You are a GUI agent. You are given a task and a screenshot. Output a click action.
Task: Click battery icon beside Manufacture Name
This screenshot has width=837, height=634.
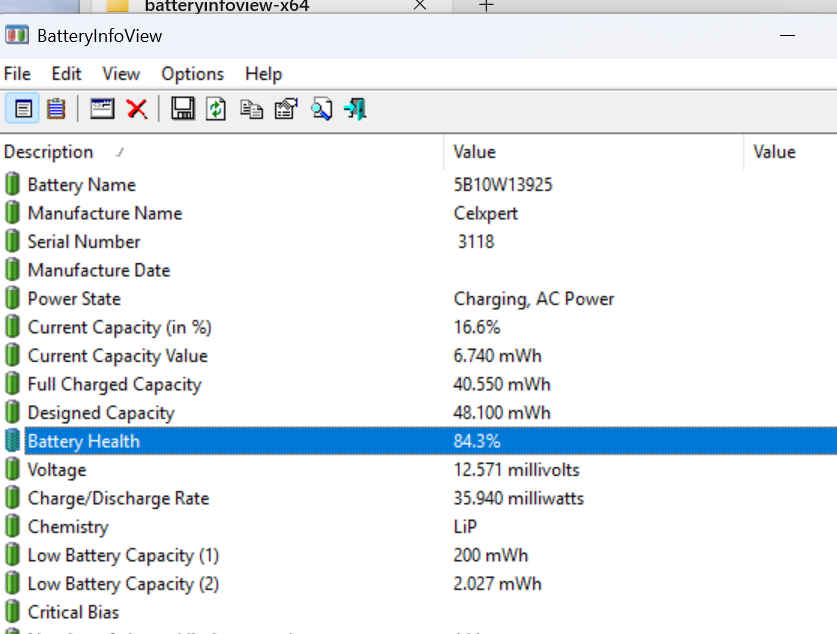pos(12,212)
